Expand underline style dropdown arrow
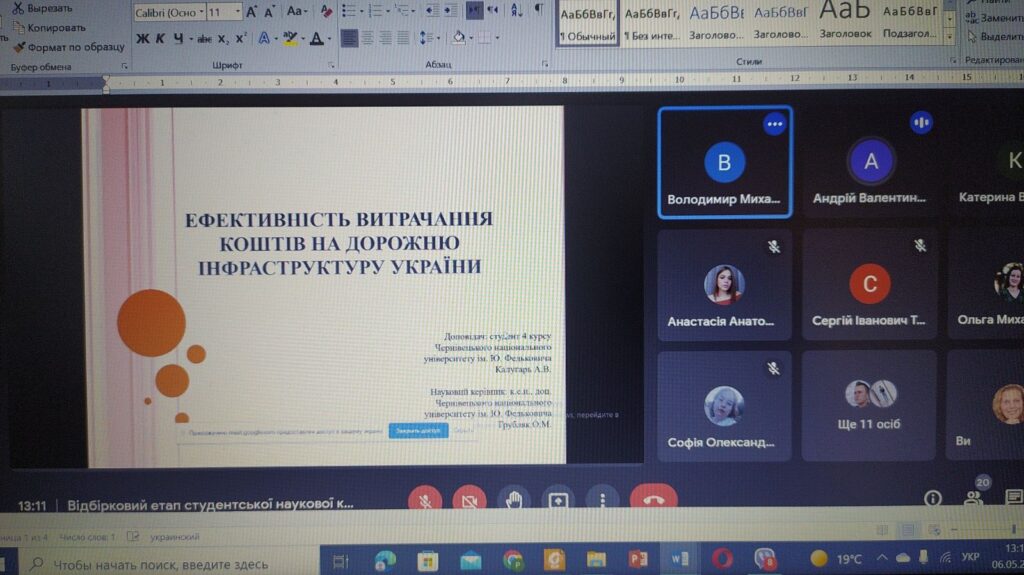 point(191,40)
